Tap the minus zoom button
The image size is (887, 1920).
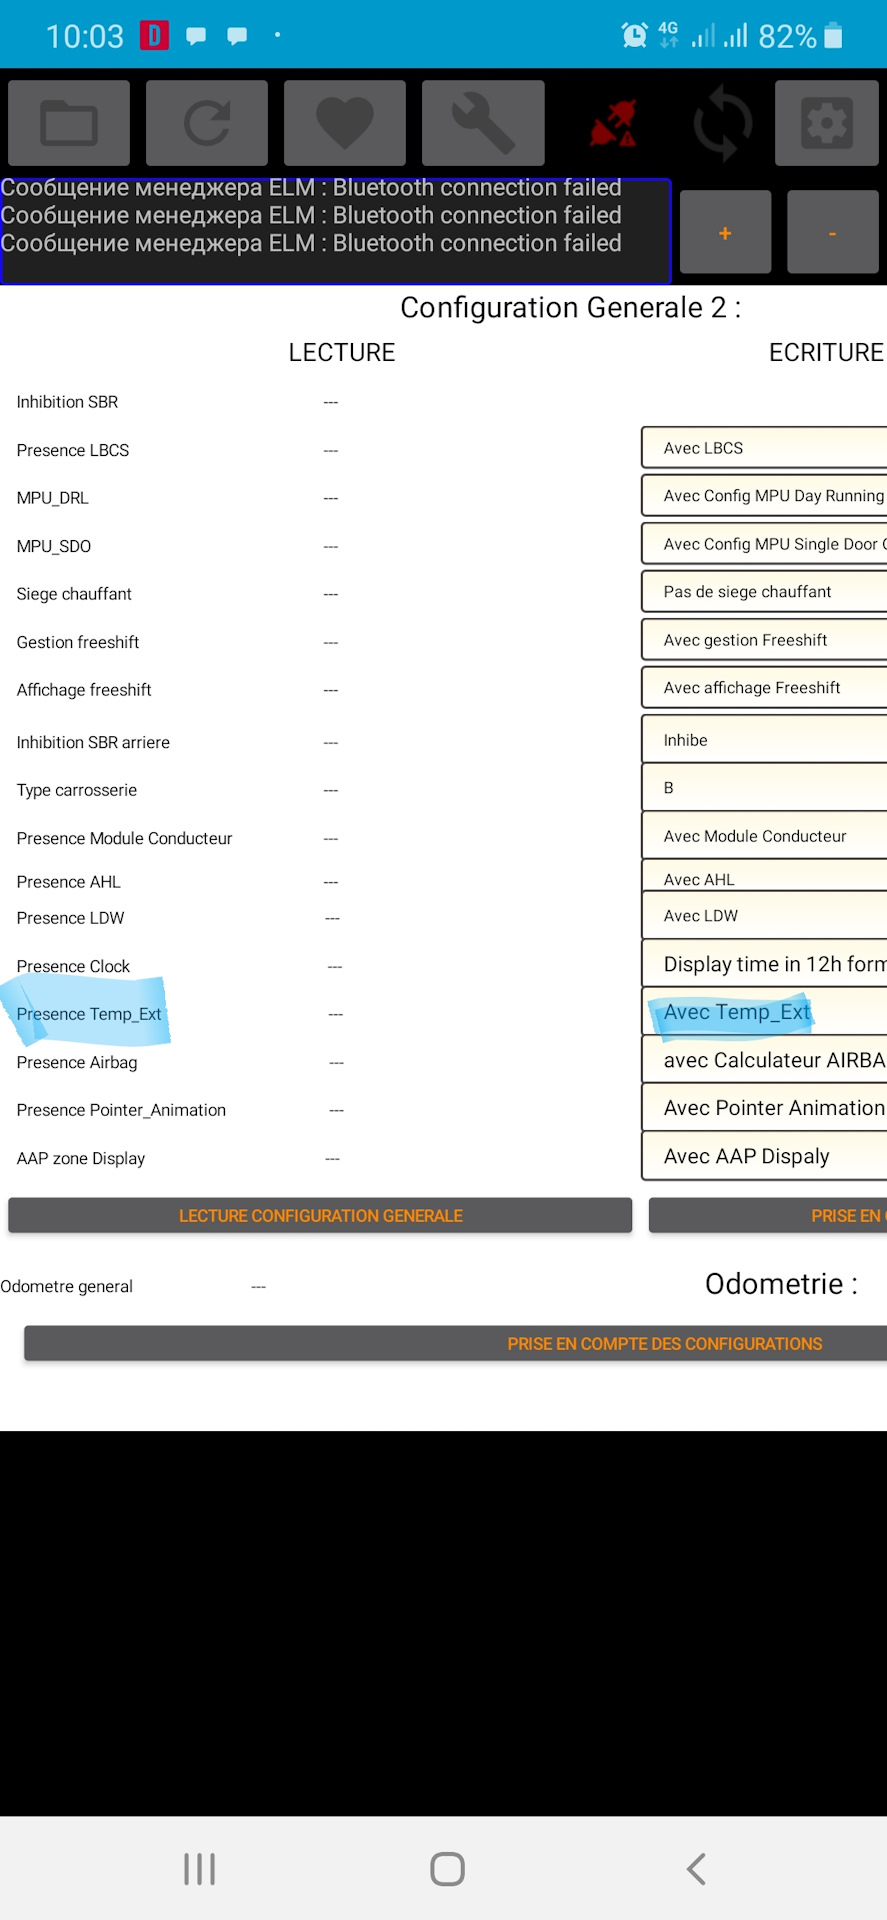coord(832,232)
